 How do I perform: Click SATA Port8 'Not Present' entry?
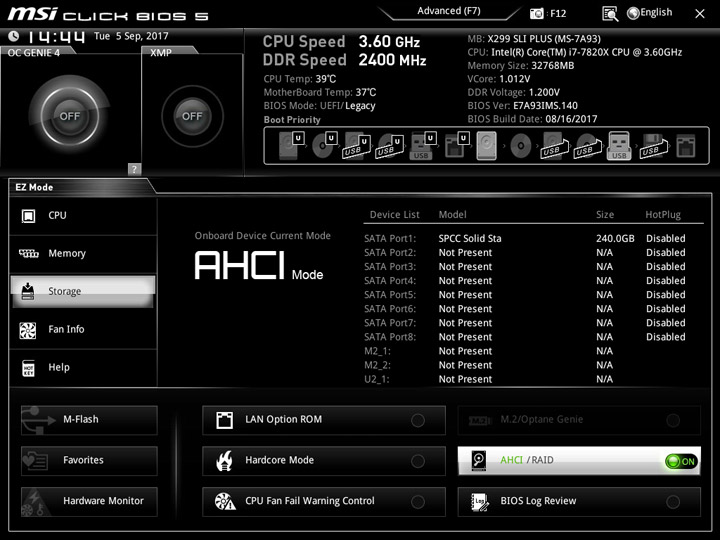click(x=465, y=337)
